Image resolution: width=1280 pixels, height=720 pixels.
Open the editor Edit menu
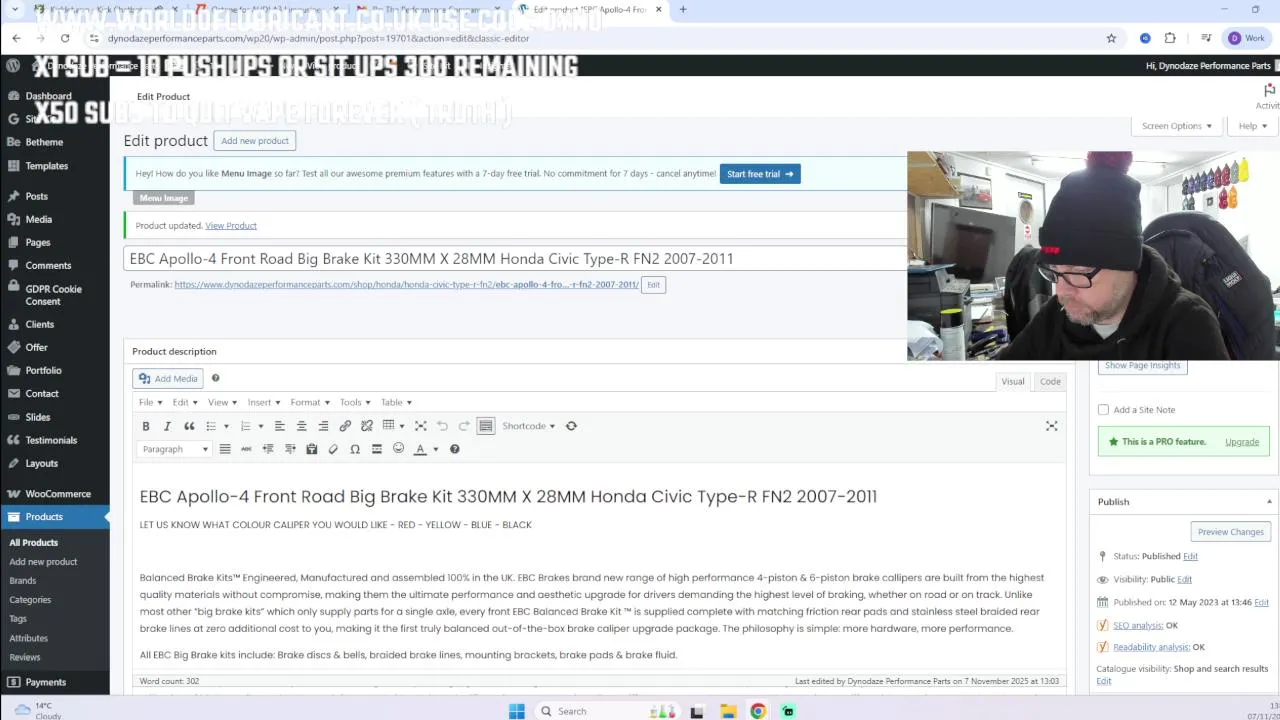(x=184, y=402)
